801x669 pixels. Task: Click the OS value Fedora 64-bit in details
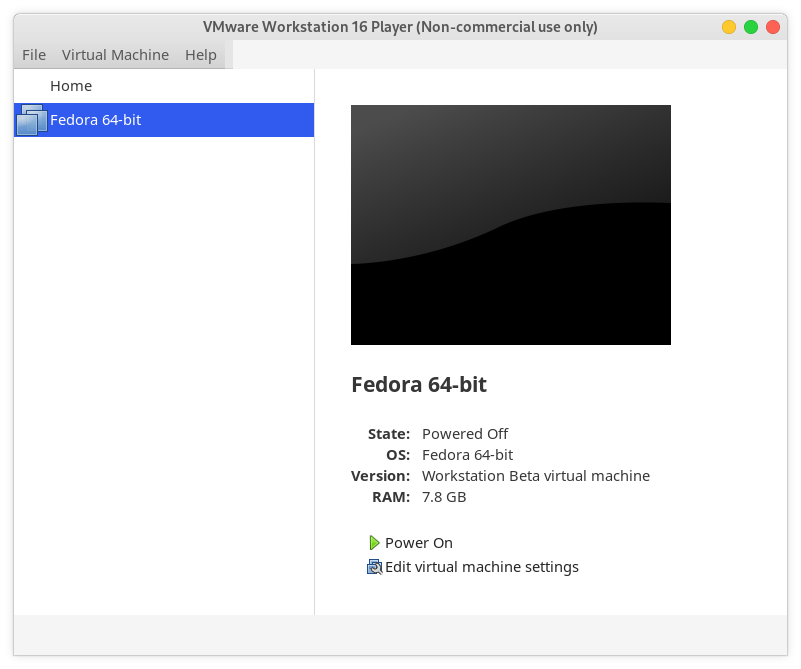(467, 455)
